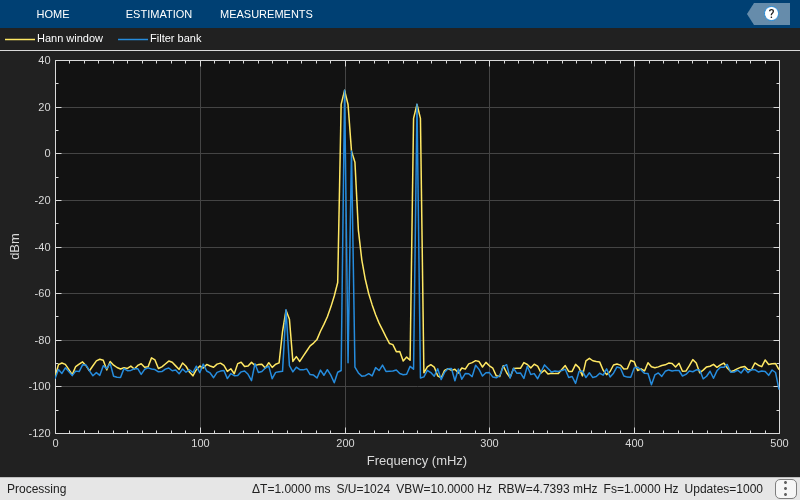Viewport: 800px width, 500px height.
Task: Click the RBW=4.7393 mHz status readout
Action: tap(547, 489)
